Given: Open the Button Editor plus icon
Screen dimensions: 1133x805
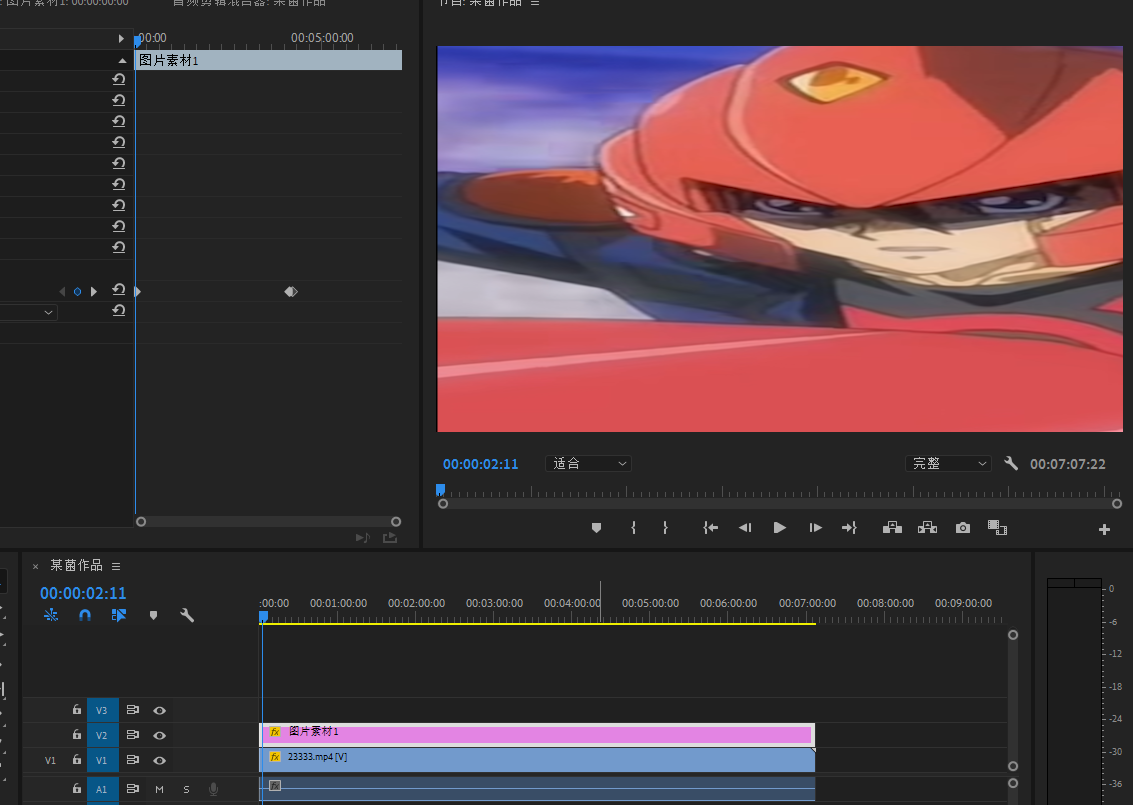Looking at the screenshot, I should pyautogui.click(x=1104, y=530).
